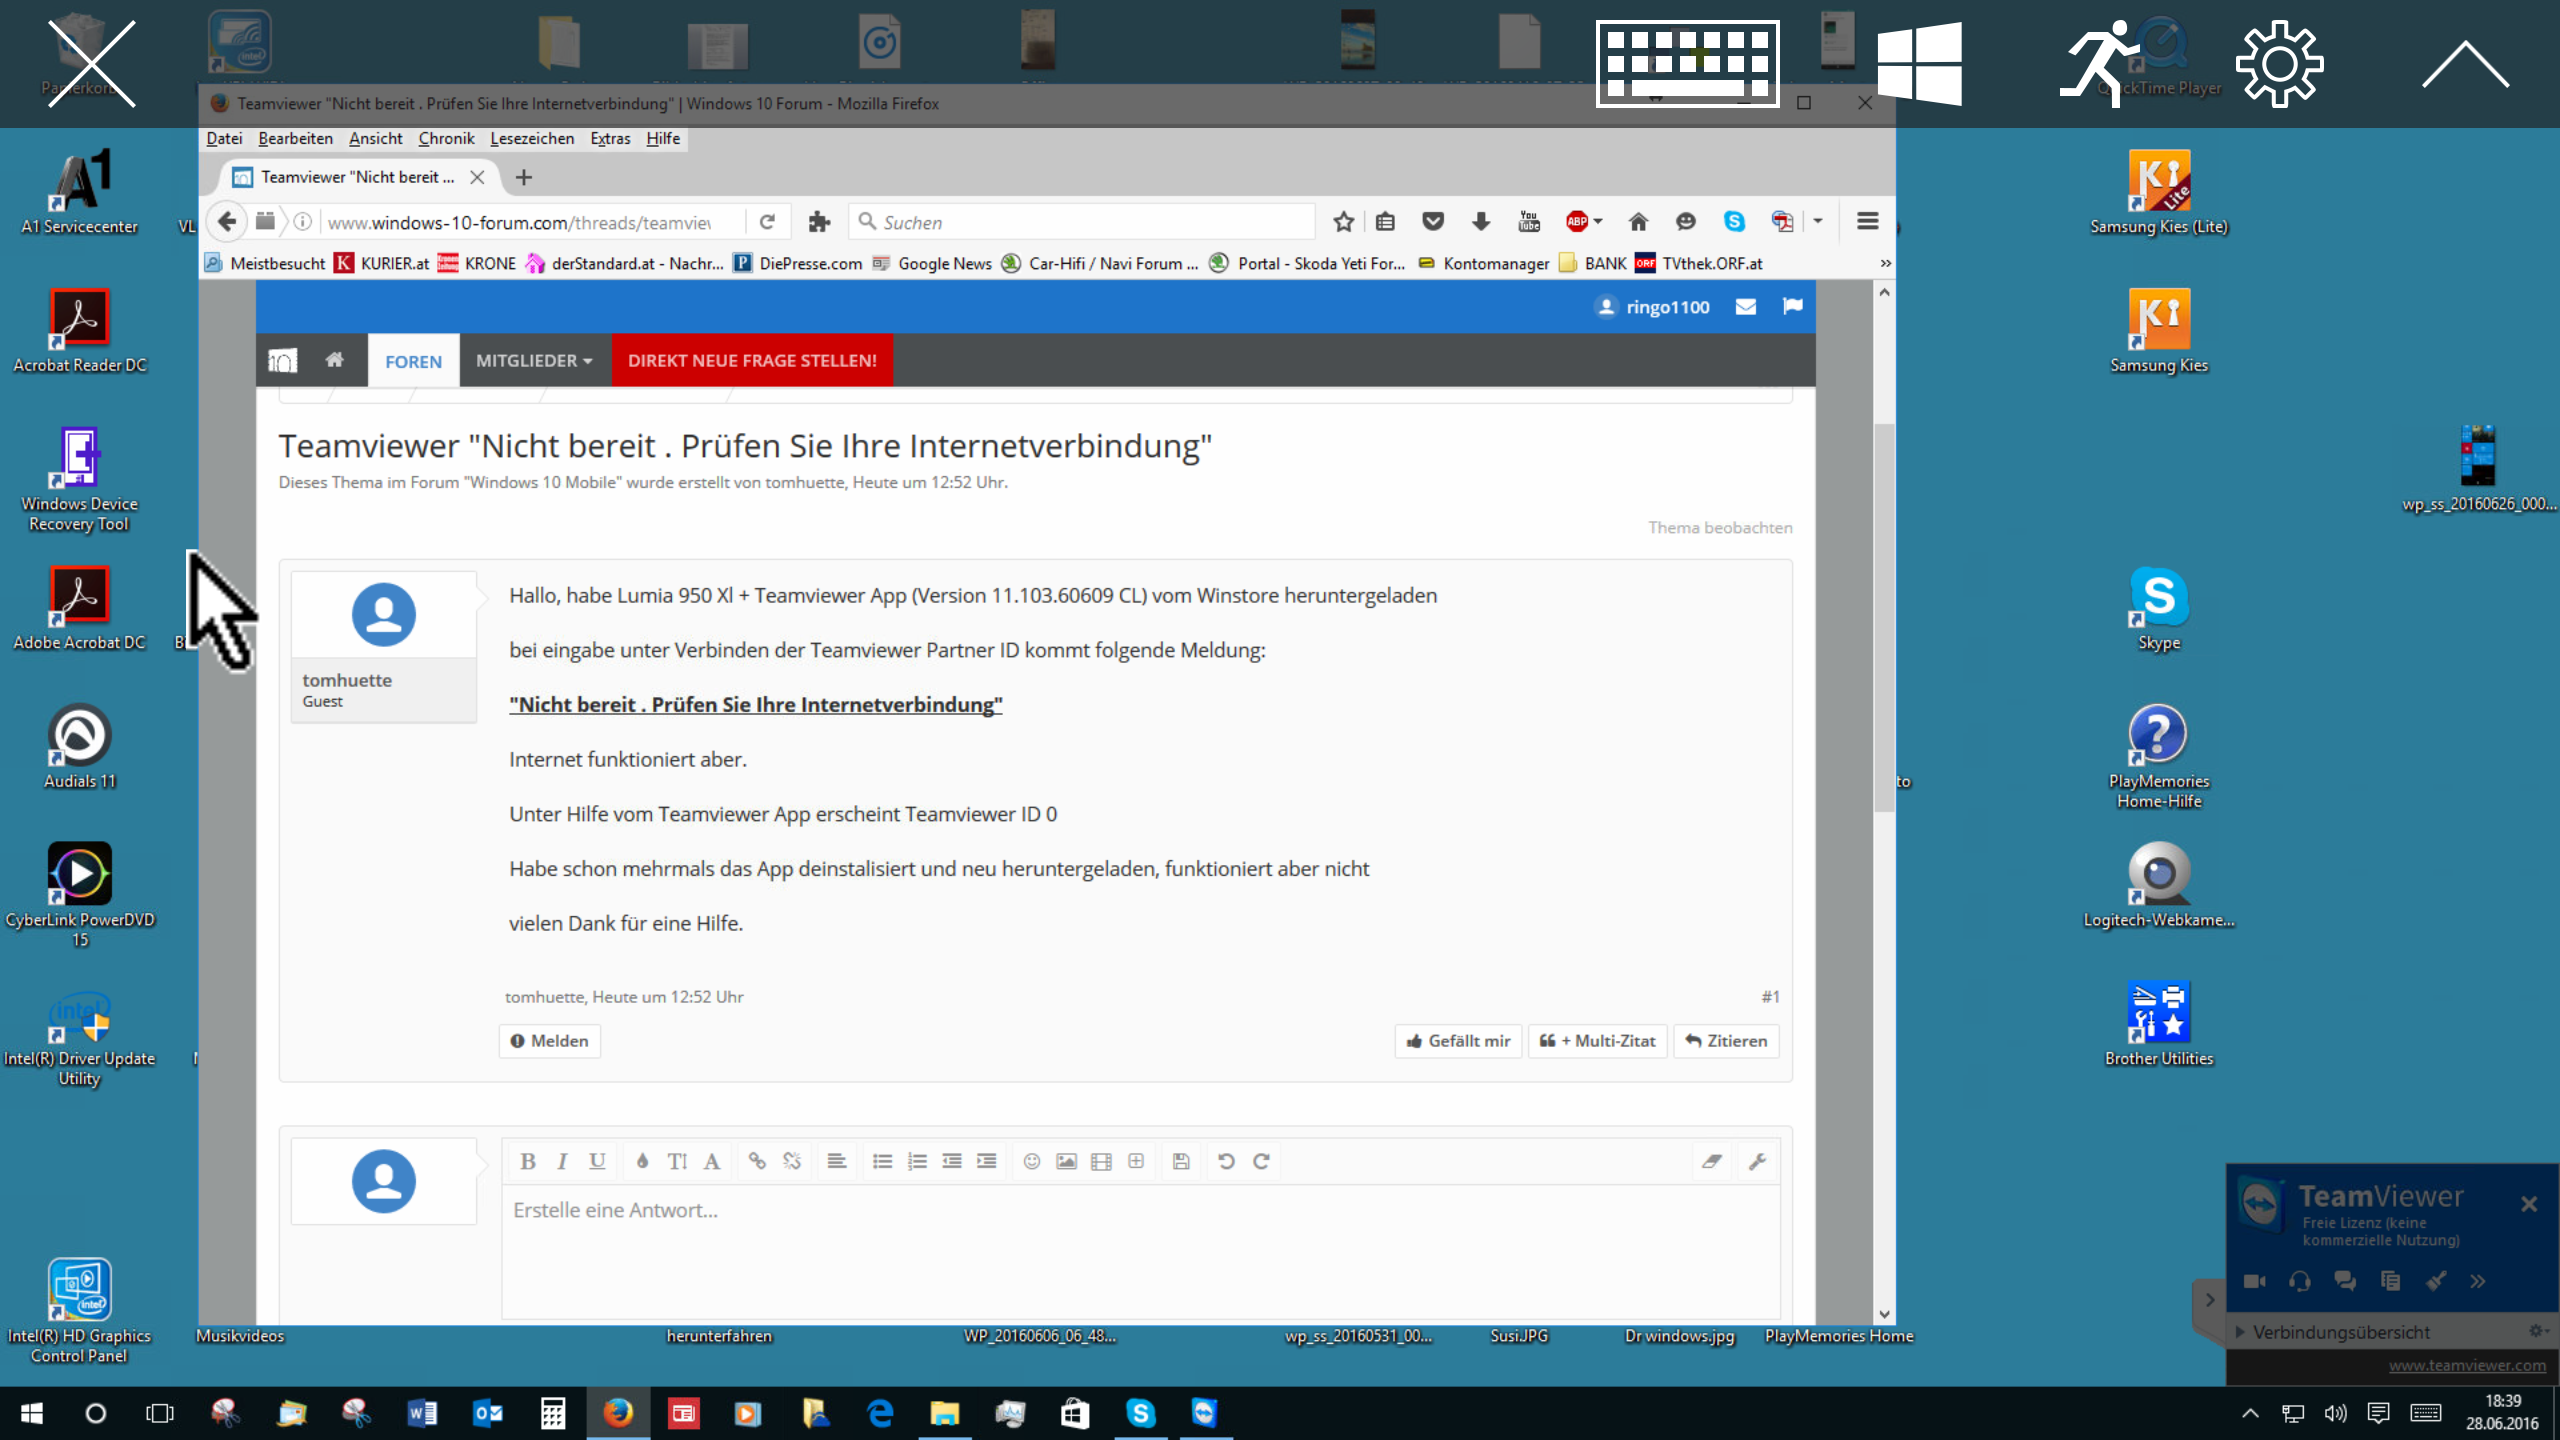This screenshot has width=2560, height=1440.
Task: Collapse the TeamViewer side panel arrow
Action: click(x=2209, y=1300)
